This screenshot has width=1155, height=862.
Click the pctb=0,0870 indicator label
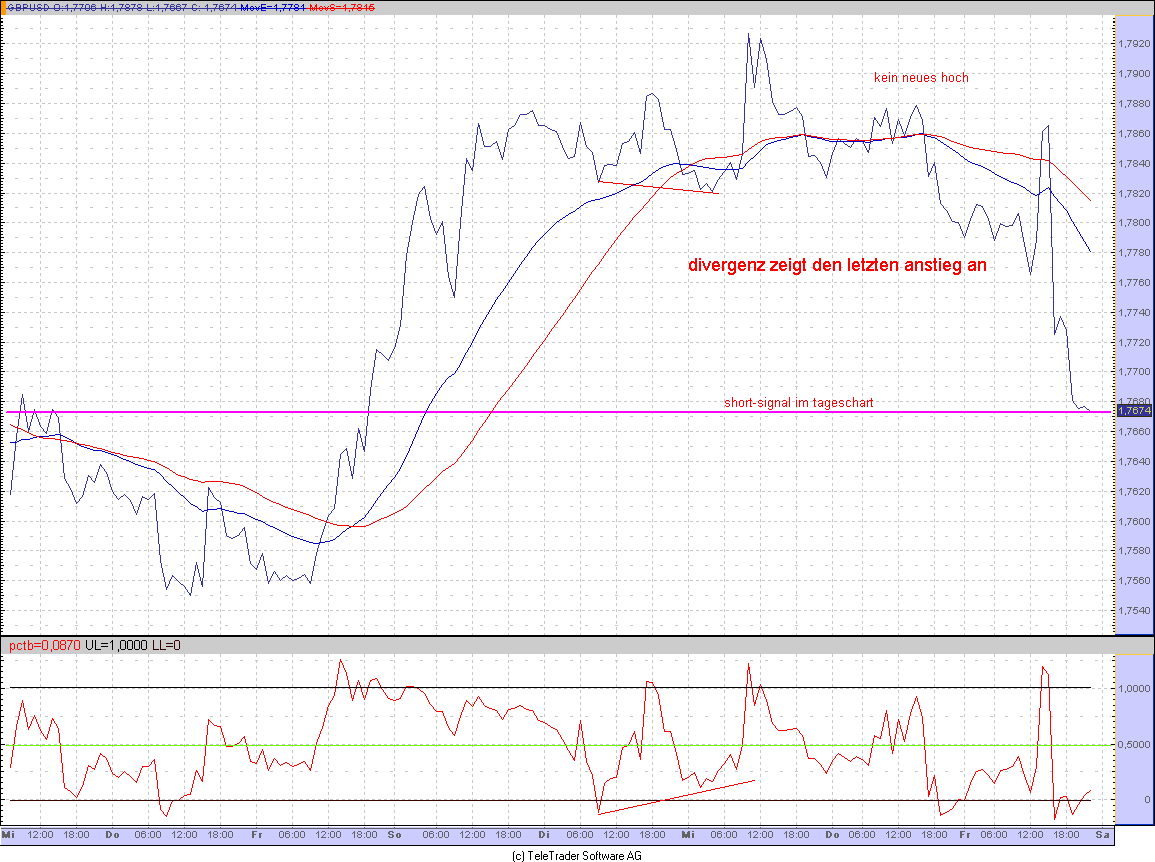click(x=45, y=645)
